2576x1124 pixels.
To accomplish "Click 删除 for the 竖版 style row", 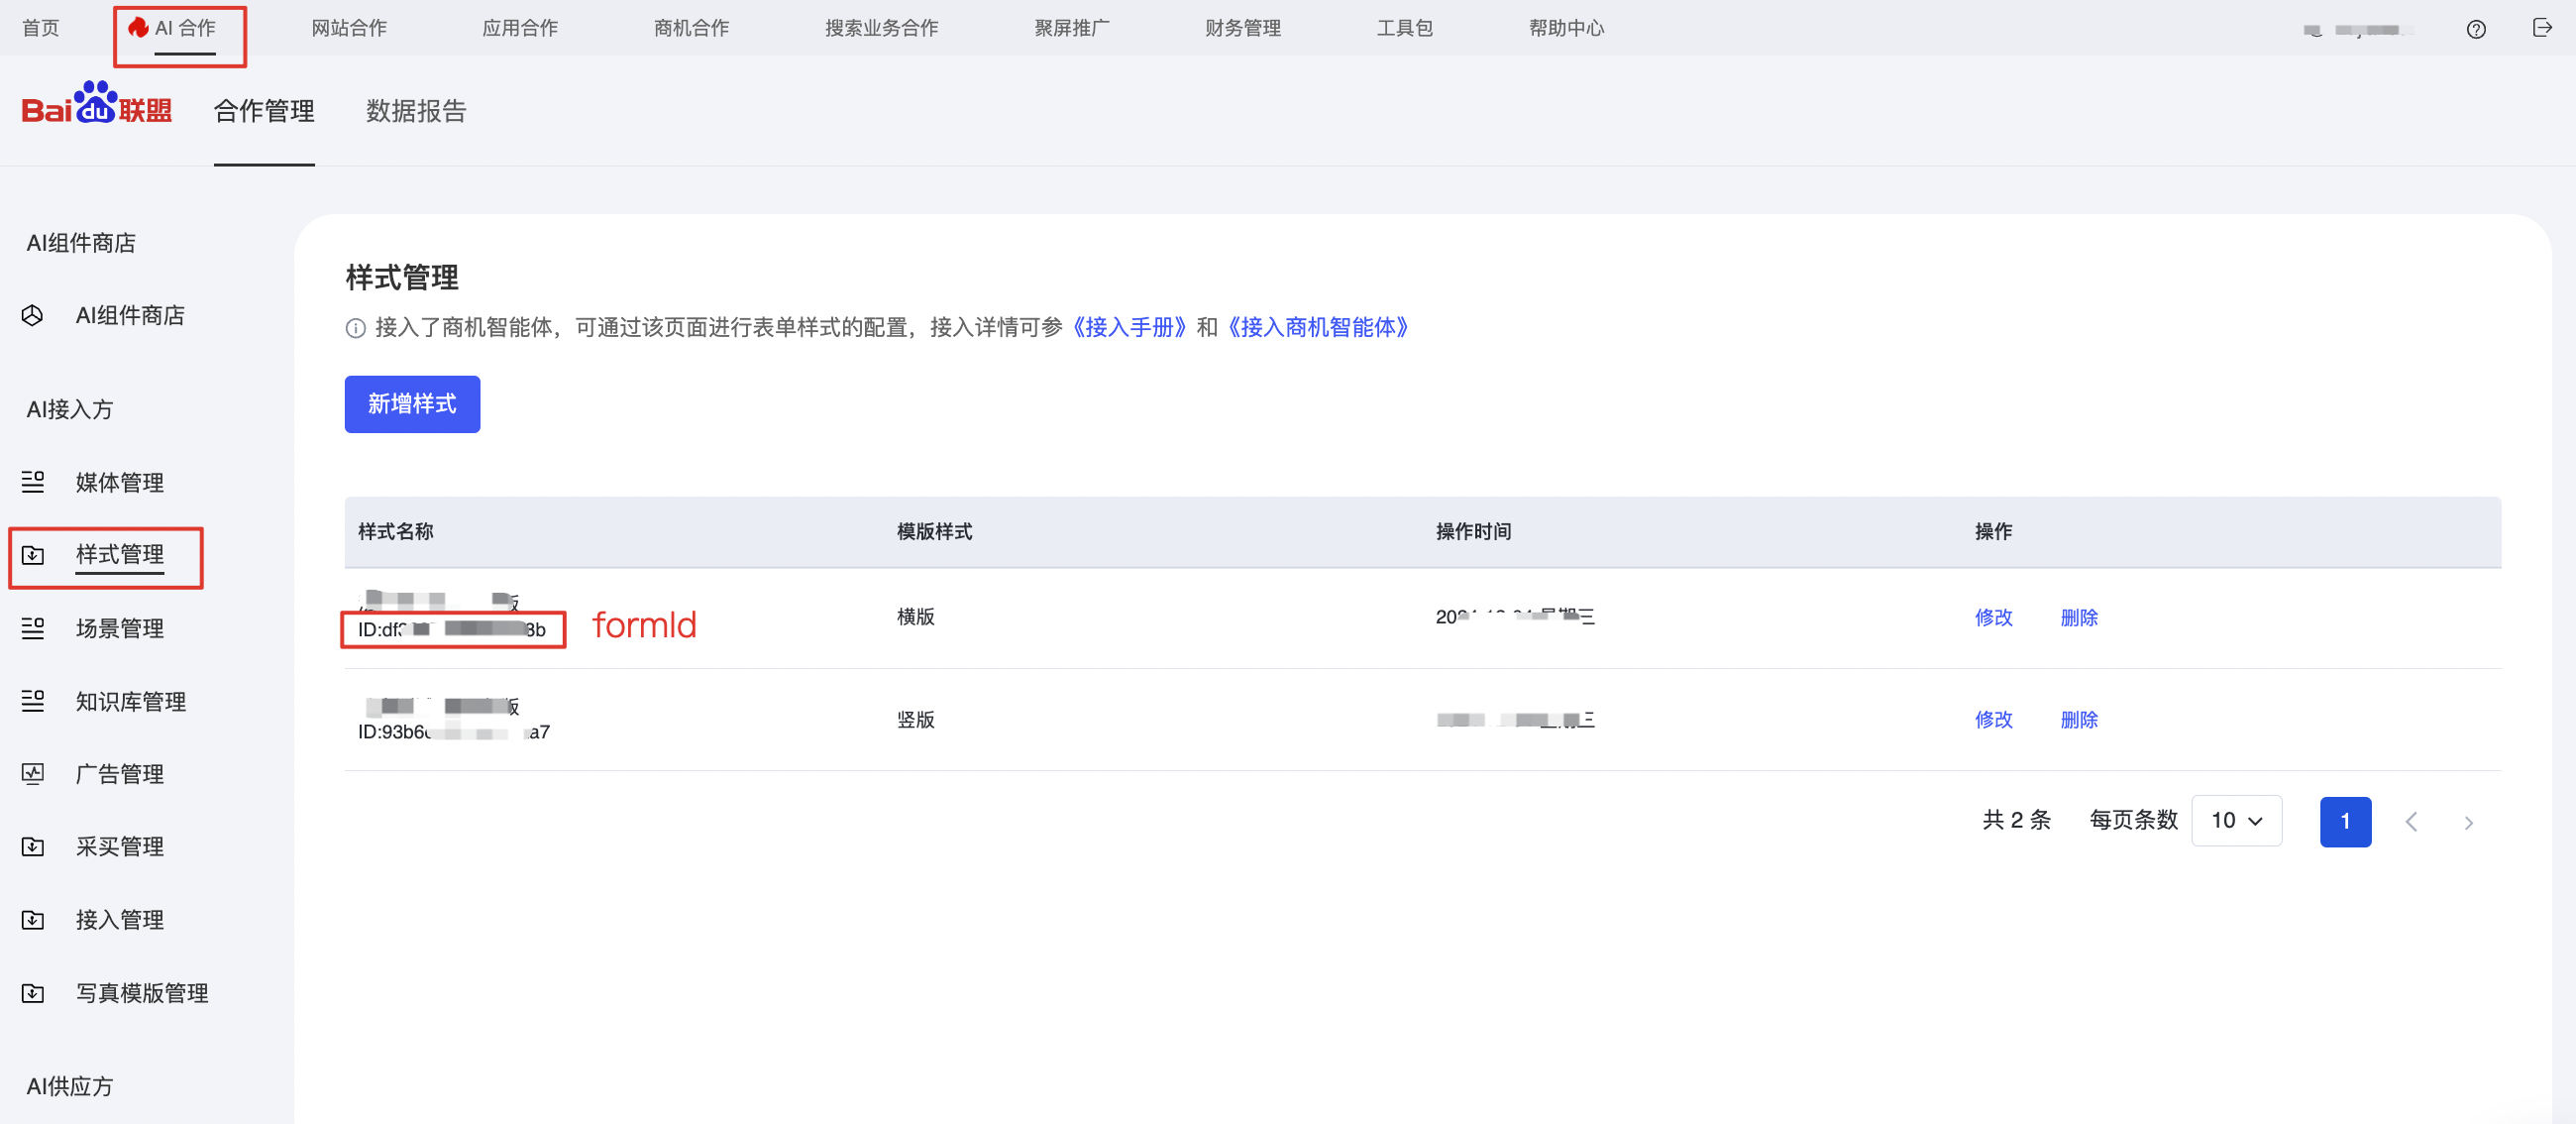I will pos(2078,719).
